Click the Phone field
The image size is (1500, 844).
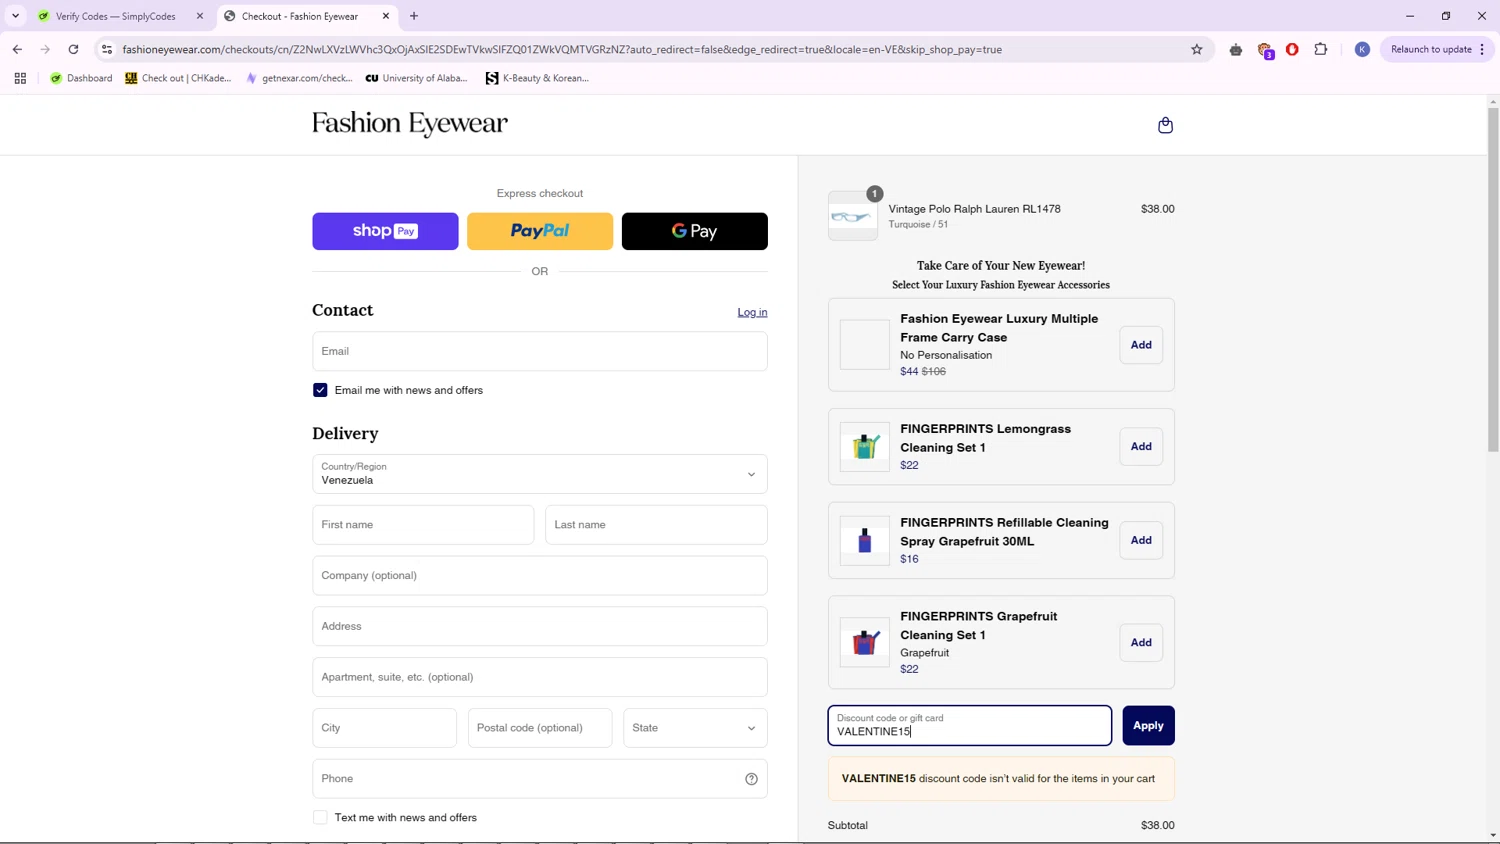[x=540, y=779]
